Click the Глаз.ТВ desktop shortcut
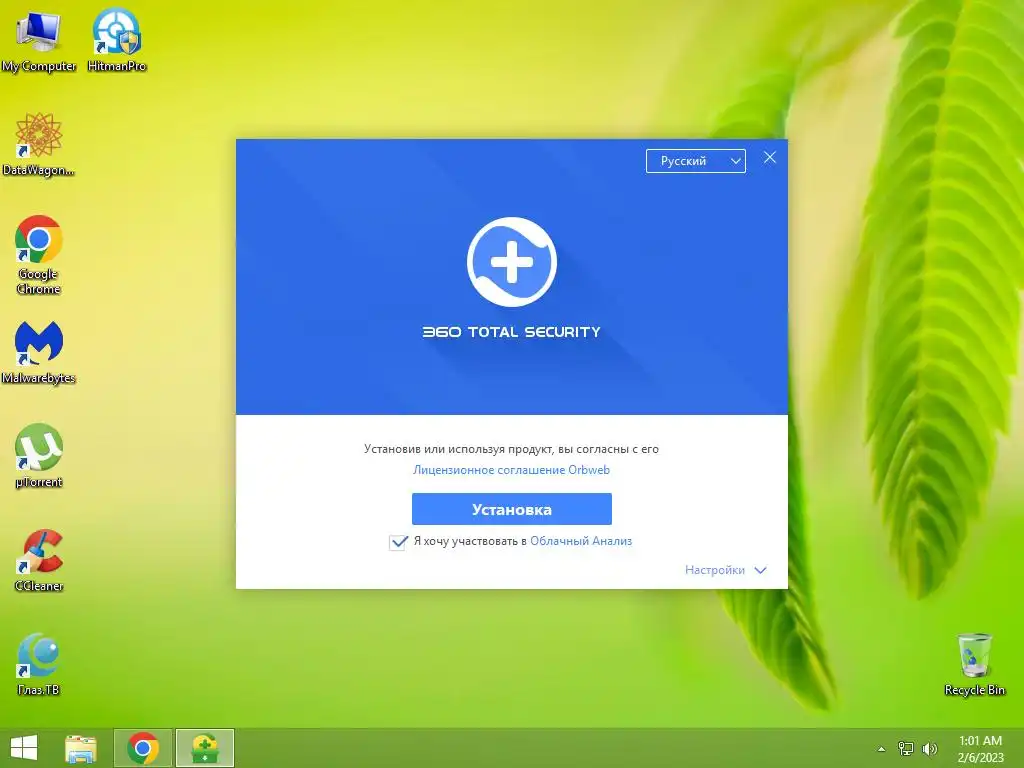Viewport: 1024px width, 768px height. [39, 664]
